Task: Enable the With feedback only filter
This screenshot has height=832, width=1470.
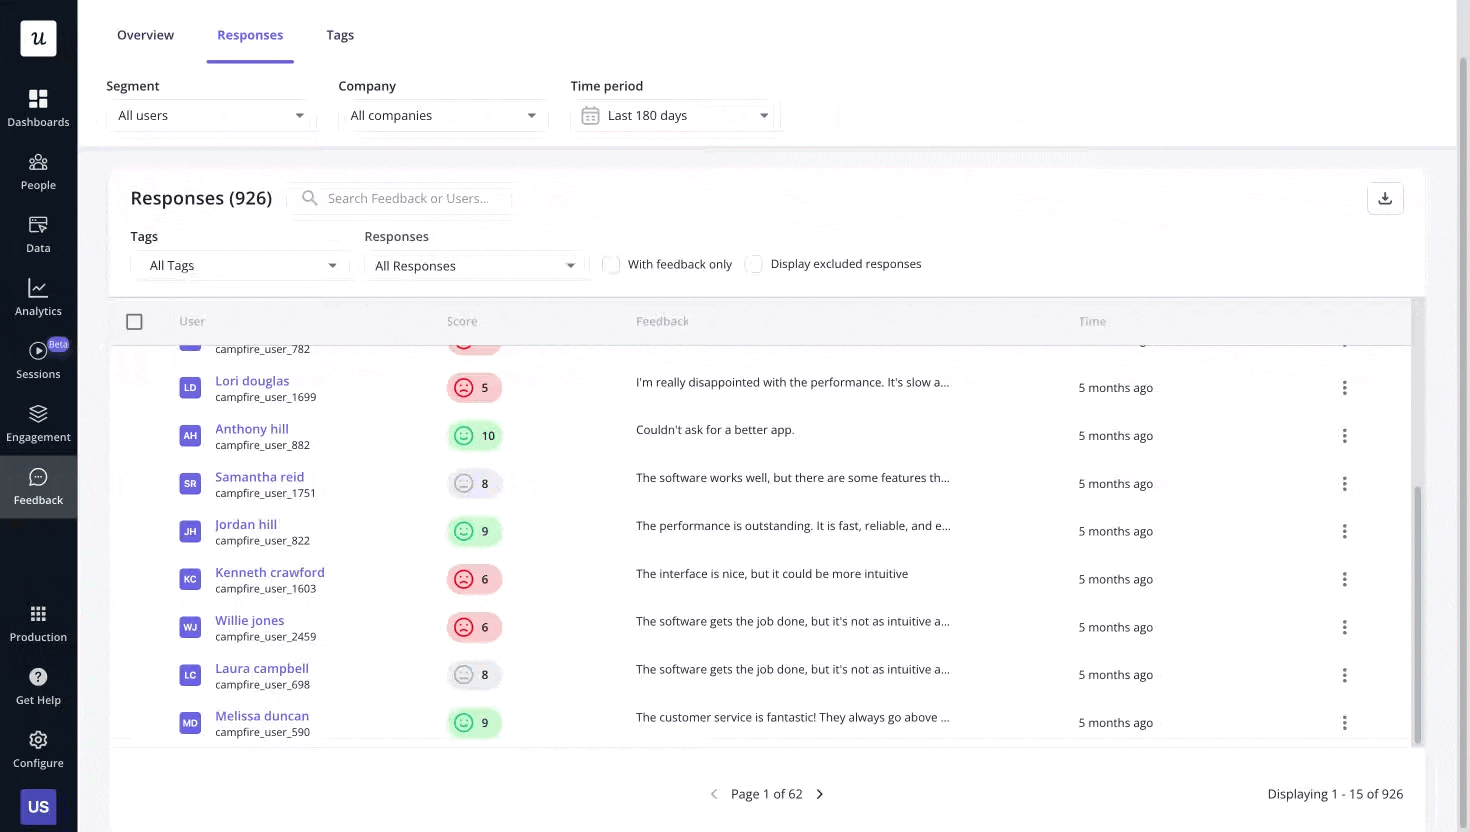Action: click(x=610, y=264)
